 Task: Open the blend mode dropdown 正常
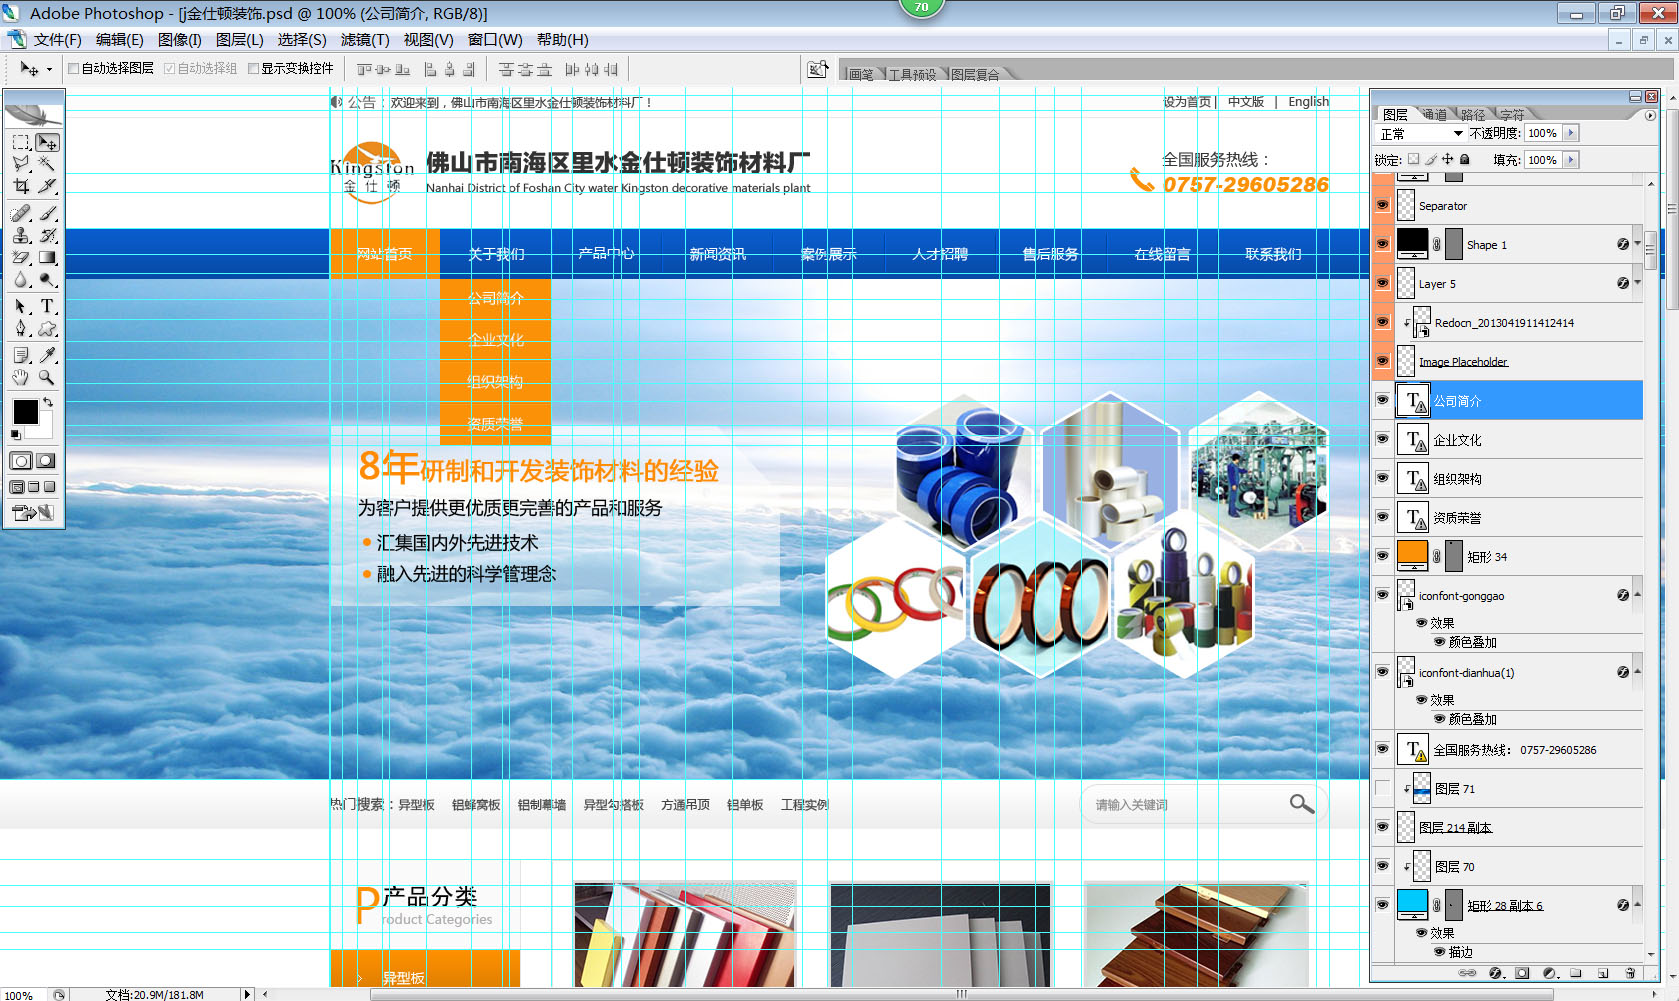pos(1421,134)
